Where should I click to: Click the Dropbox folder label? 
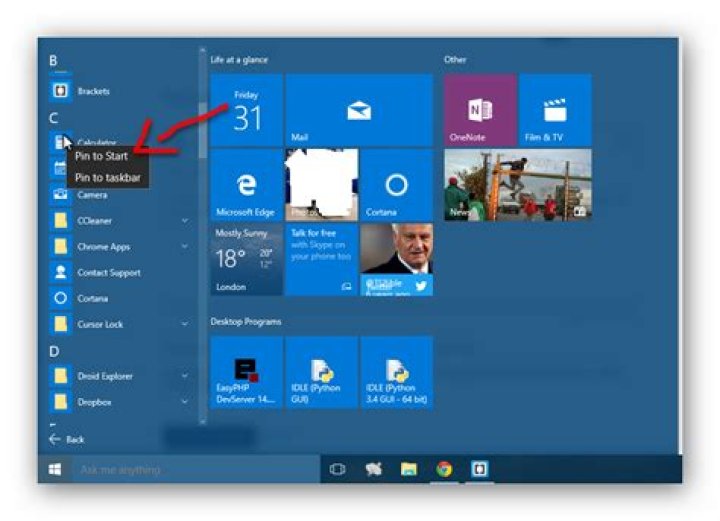(94, 402)
